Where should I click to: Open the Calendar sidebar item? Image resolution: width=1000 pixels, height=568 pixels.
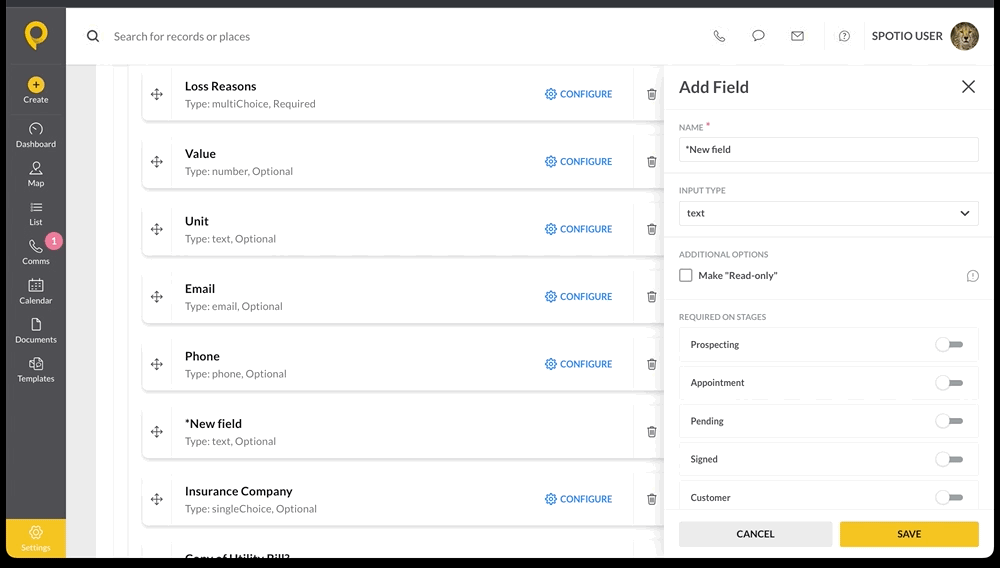[36, 291]
